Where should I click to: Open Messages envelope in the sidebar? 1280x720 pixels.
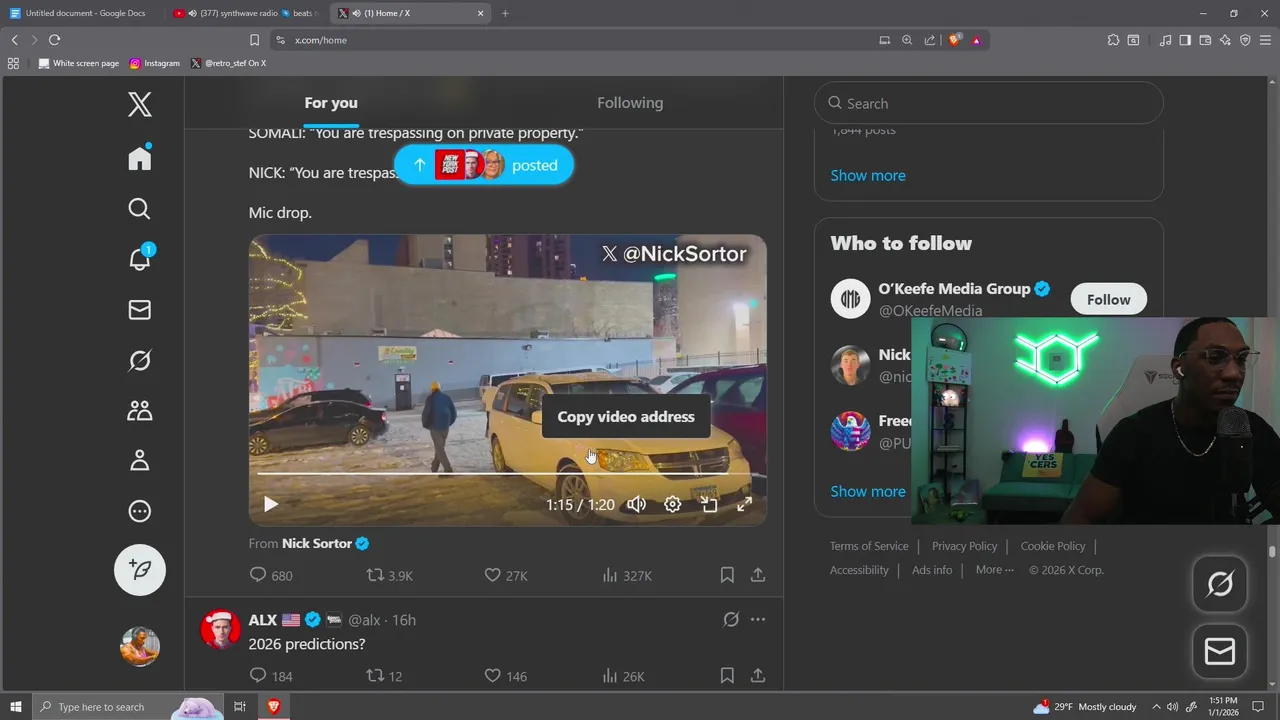[140, 310]
